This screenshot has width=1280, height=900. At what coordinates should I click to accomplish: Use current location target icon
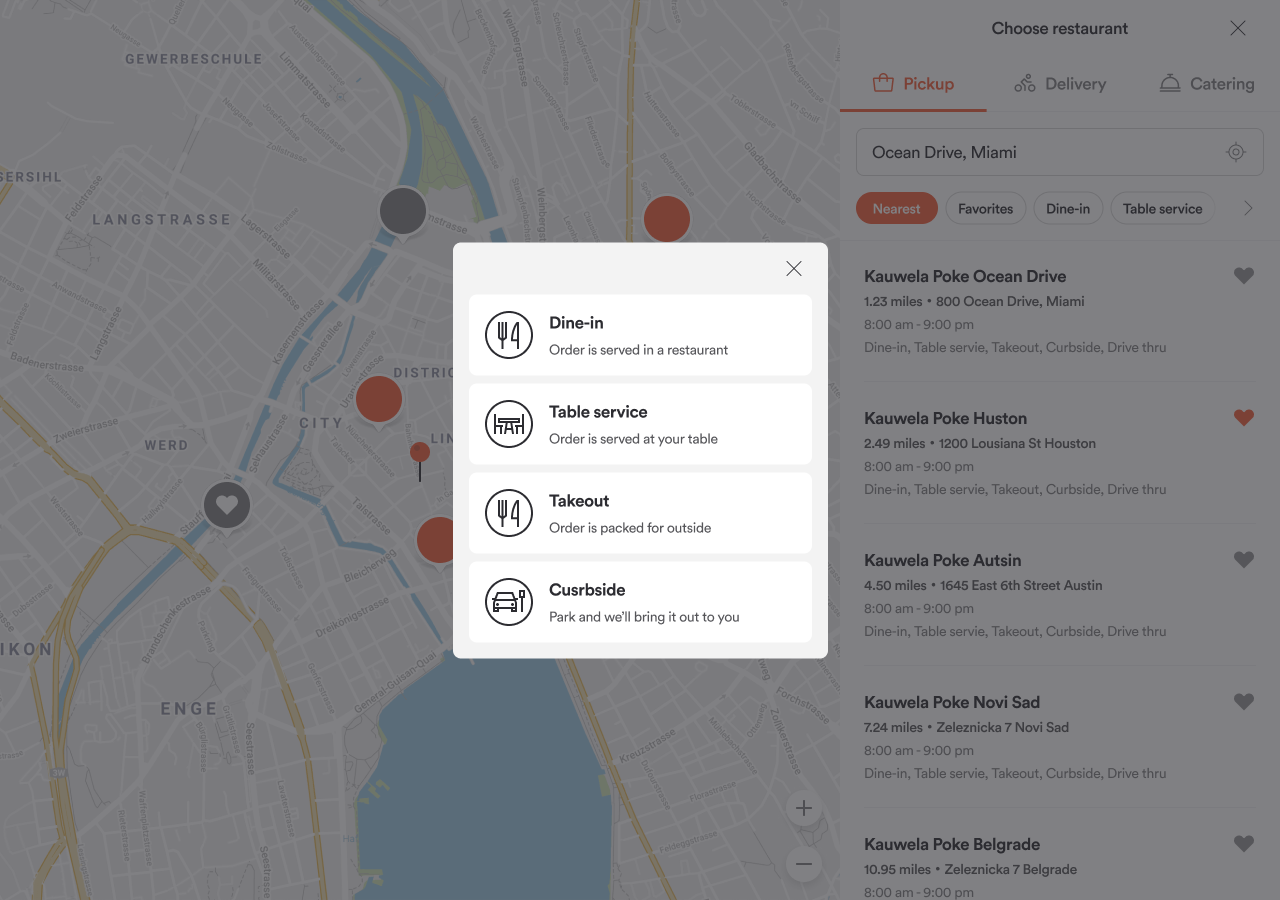[1236, 152]
